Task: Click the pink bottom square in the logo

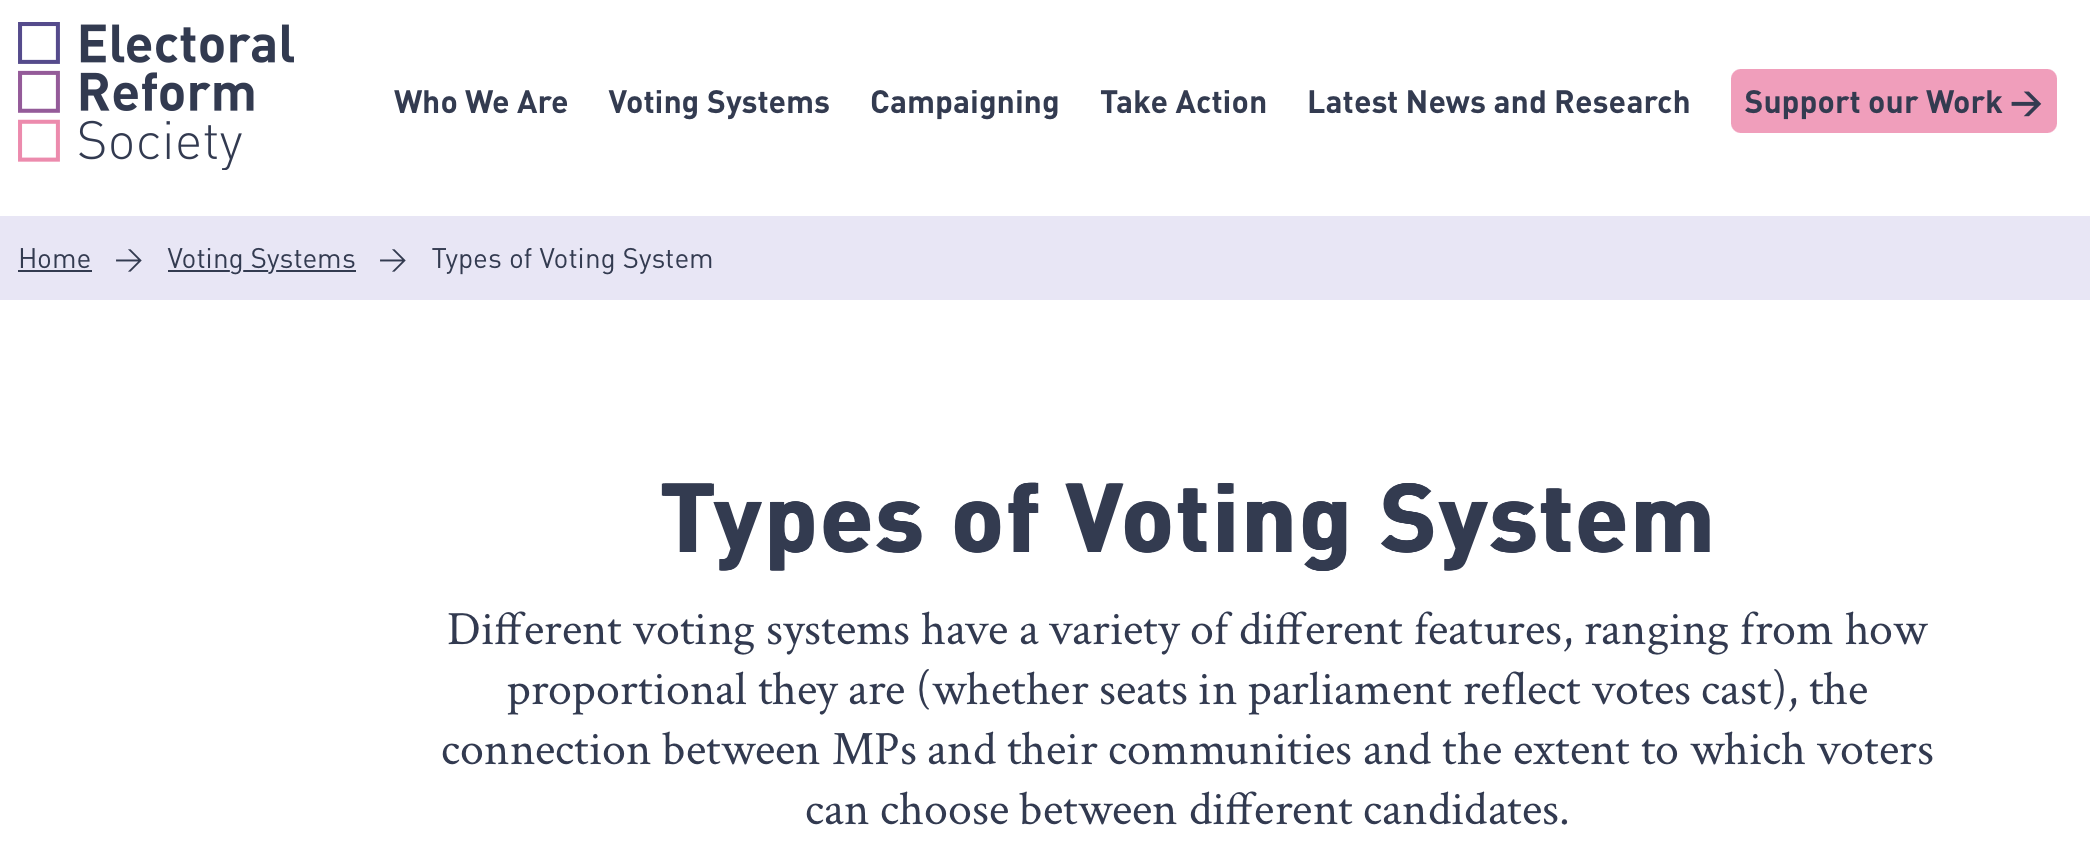Action: [x=39, y=140]
